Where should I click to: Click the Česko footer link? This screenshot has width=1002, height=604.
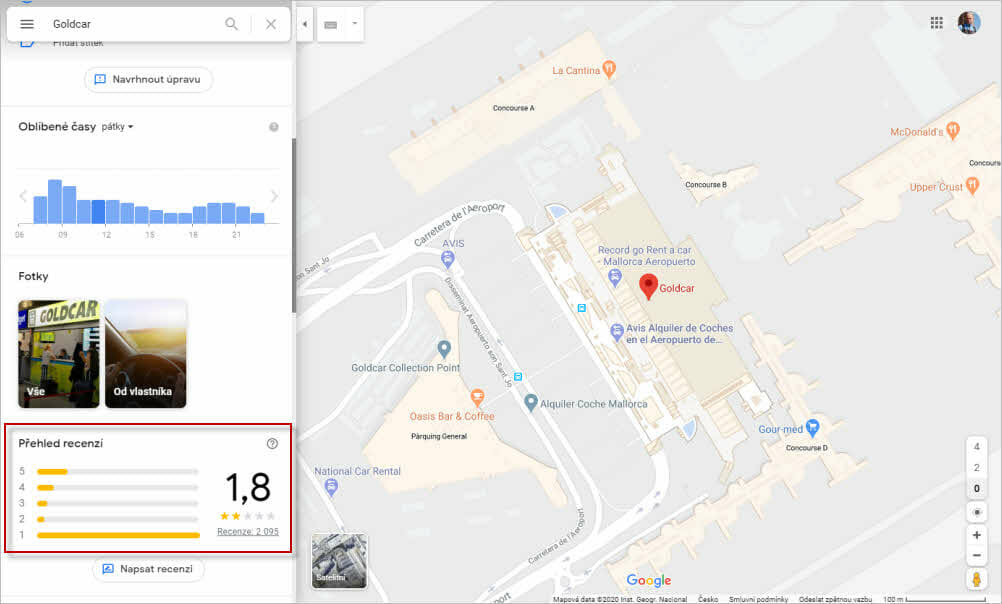[x=707, y=600]
